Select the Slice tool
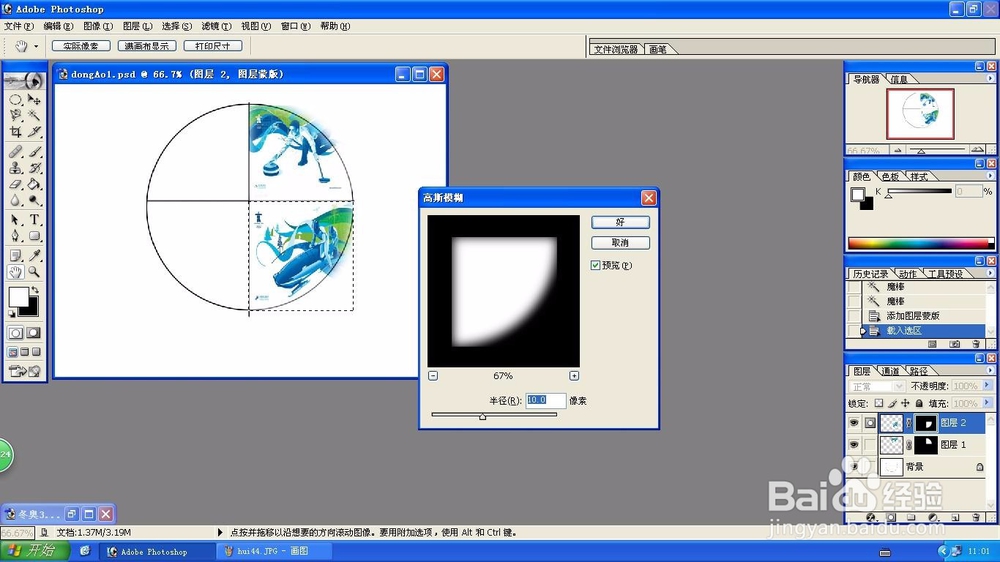This screenshot has height=562, width=1000. [x=34, y=131]
